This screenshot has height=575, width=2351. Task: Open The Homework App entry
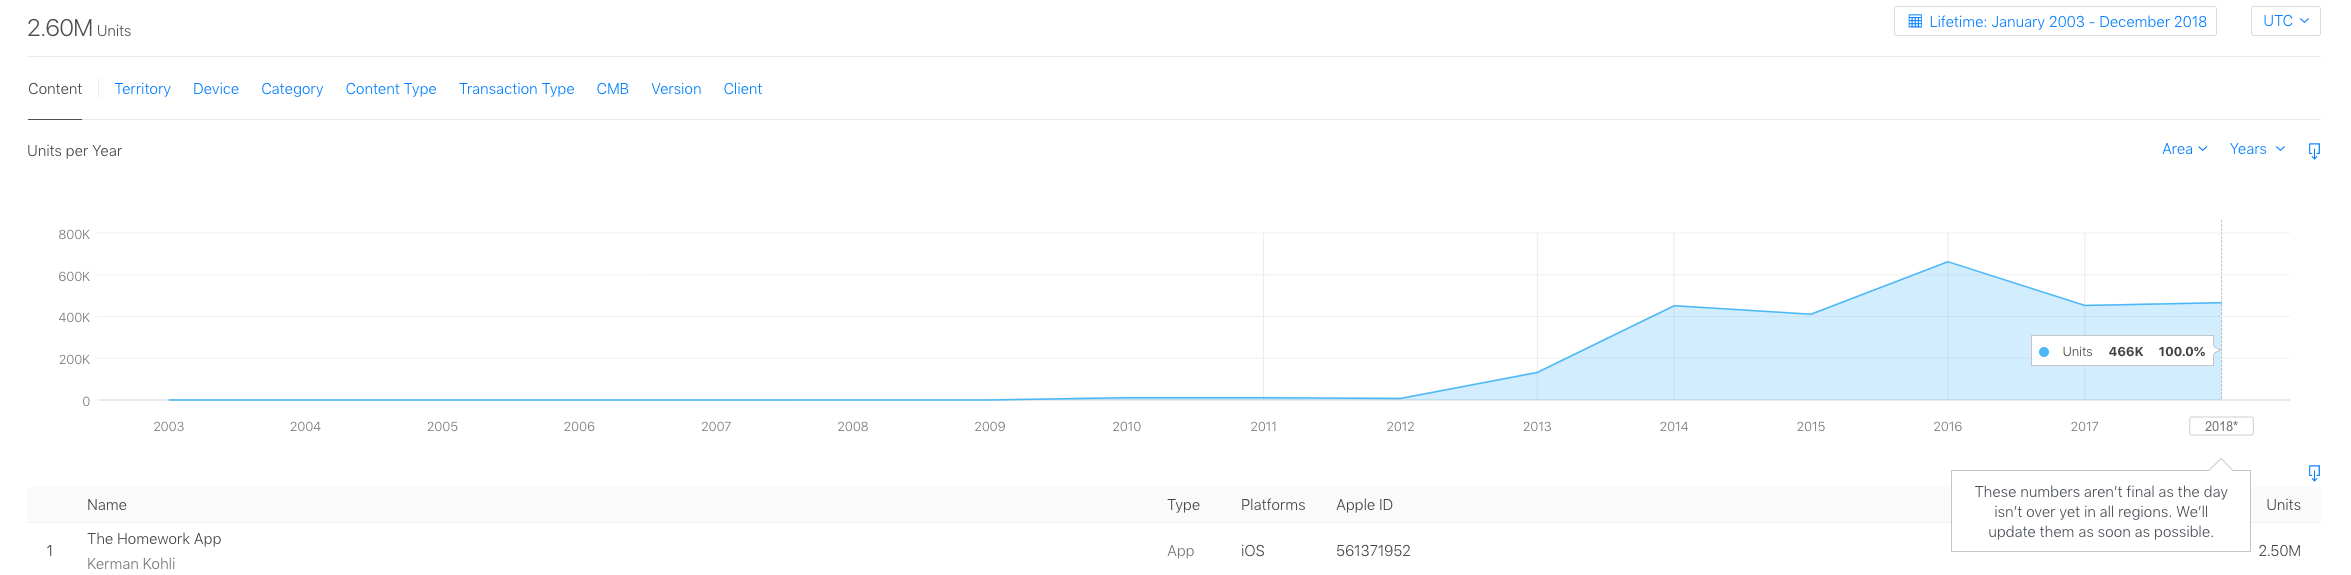coord(154,539)
